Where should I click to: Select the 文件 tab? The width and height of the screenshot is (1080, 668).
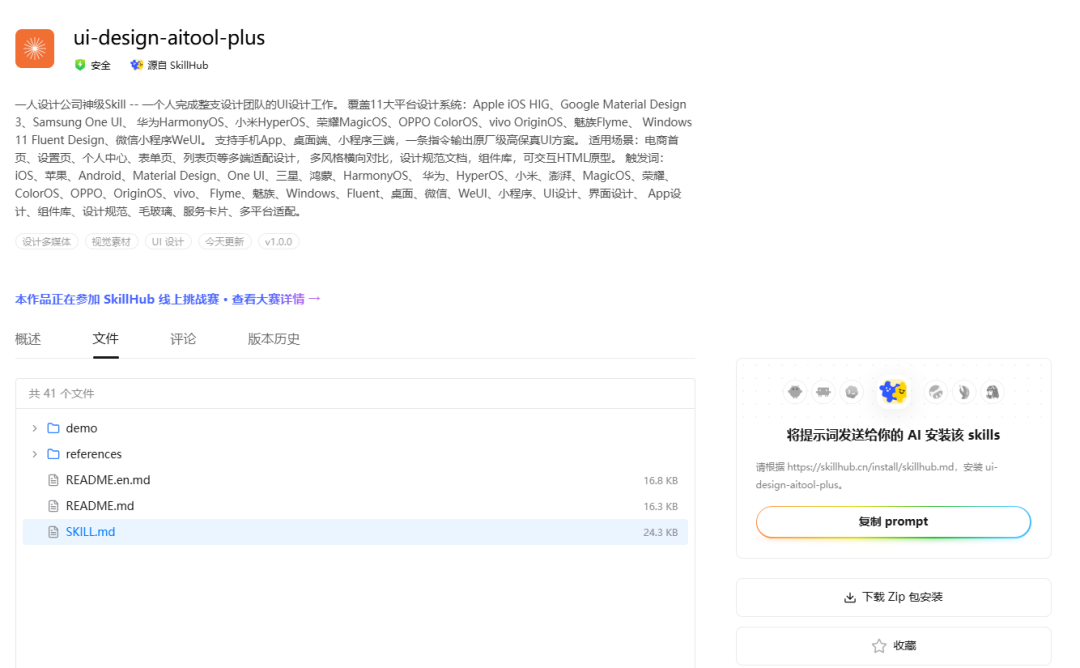(x=105, y=339)
